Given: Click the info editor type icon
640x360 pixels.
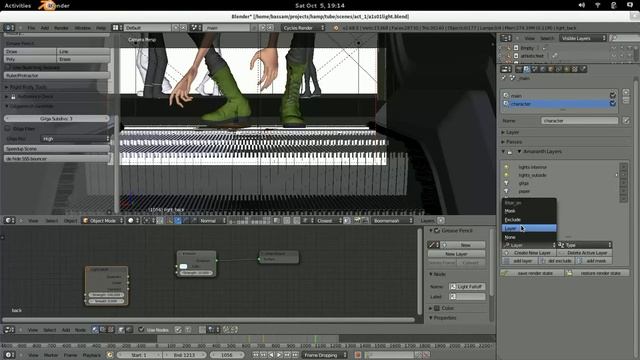Looking at the screenshot, I should tap(9, 28).
